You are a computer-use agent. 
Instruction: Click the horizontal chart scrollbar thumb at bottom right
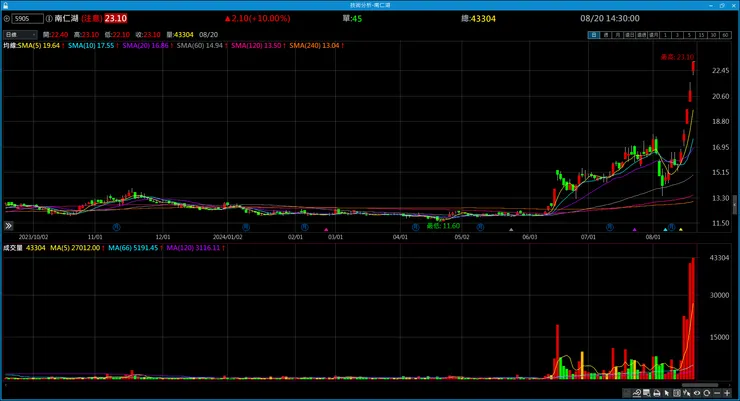[x=700, y=385]
